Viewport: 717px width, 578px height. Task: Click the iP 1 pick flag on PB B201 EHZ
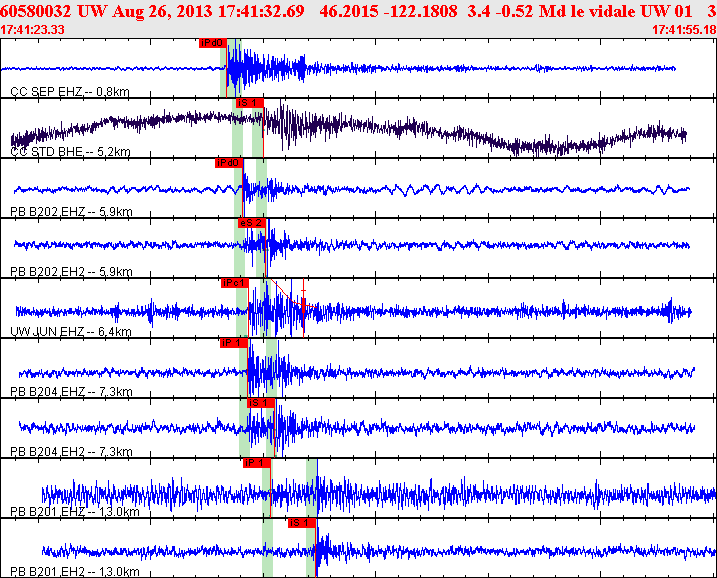[257, 463]
